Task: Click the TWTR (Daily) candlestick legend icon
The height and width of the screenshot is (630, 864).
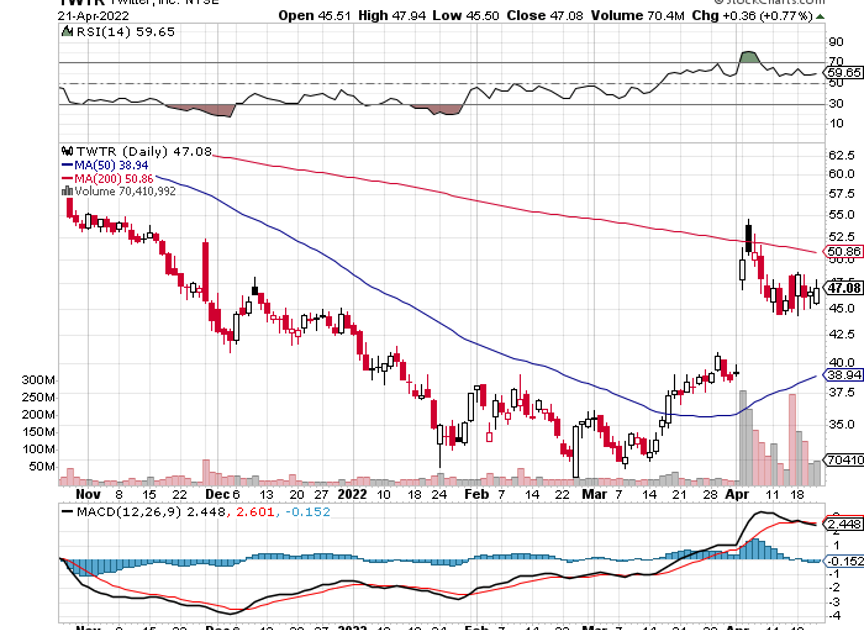Action: [66, 151]
